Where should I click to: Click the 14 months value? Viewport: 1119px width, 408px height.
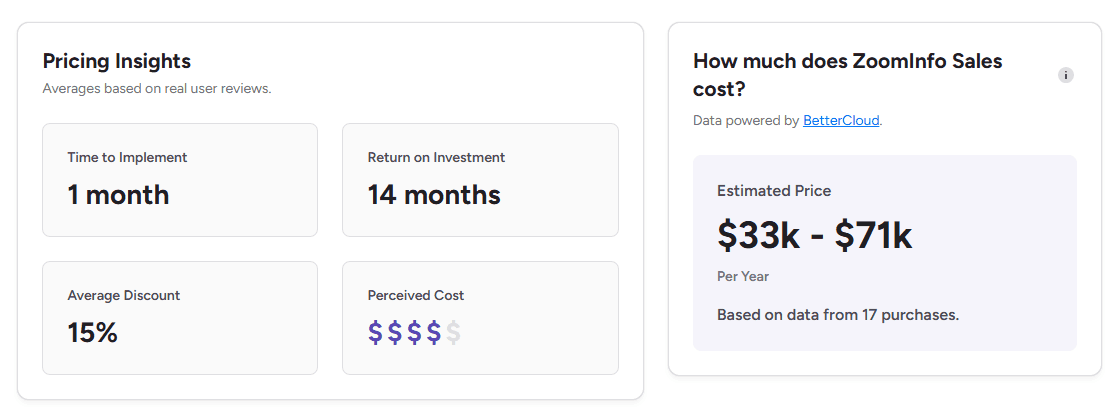(434, 195)
